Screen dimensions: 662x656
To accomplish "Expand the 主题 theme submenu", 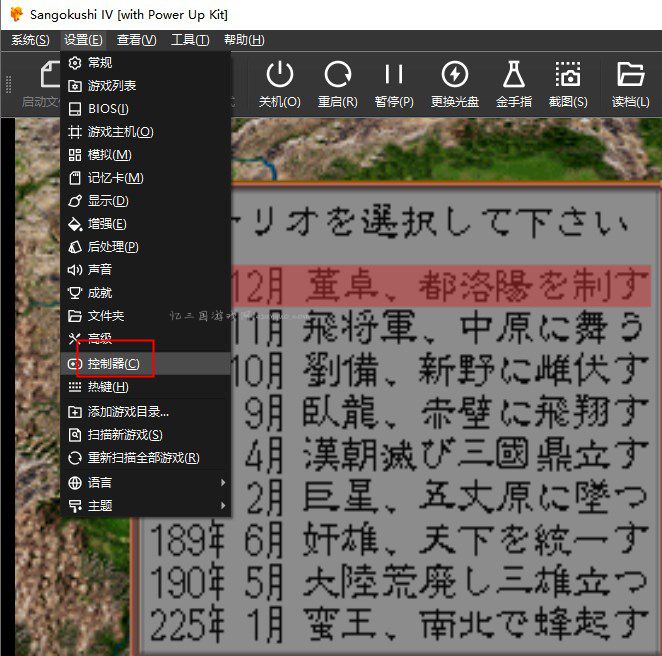I will (146, 506).
